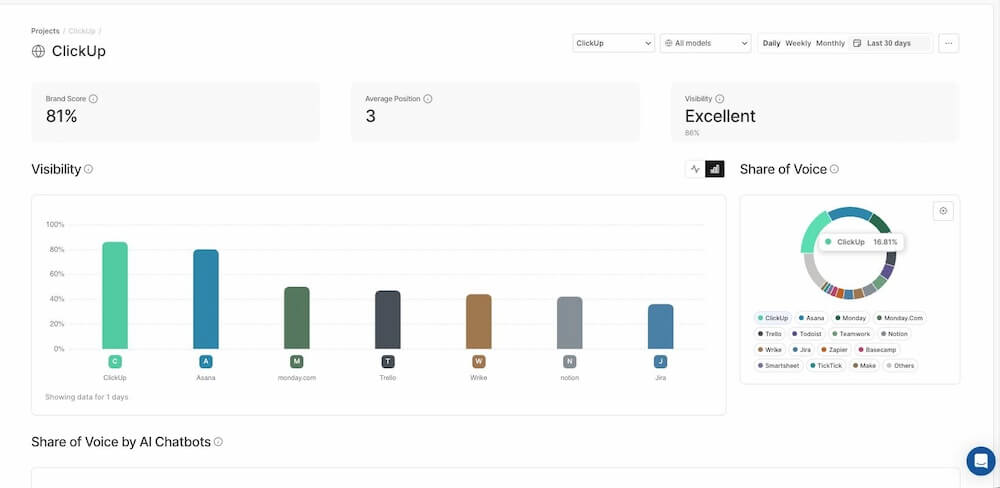Click the brown Wrike bar in chart
The width and height of the screenshot is (1000, 488).
click(x=479, y=322)
